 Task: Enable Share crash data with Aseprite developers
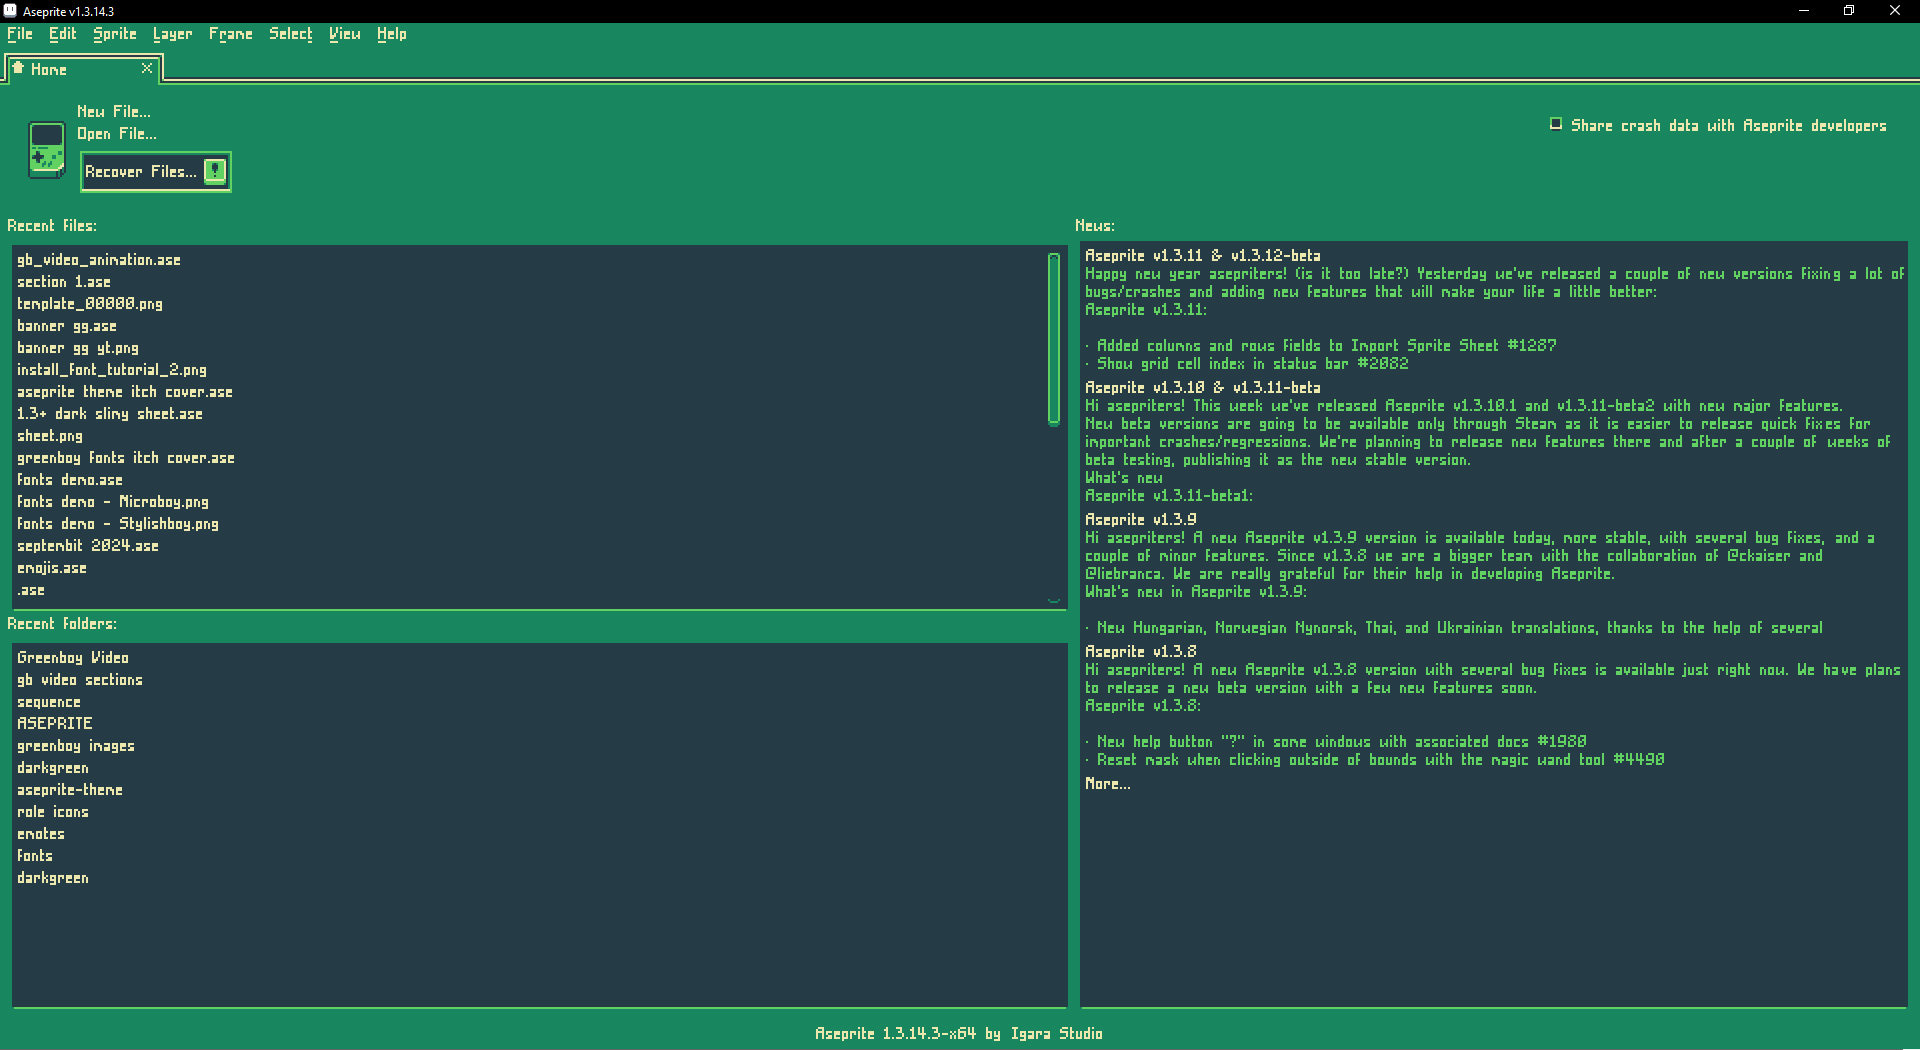1555,124
